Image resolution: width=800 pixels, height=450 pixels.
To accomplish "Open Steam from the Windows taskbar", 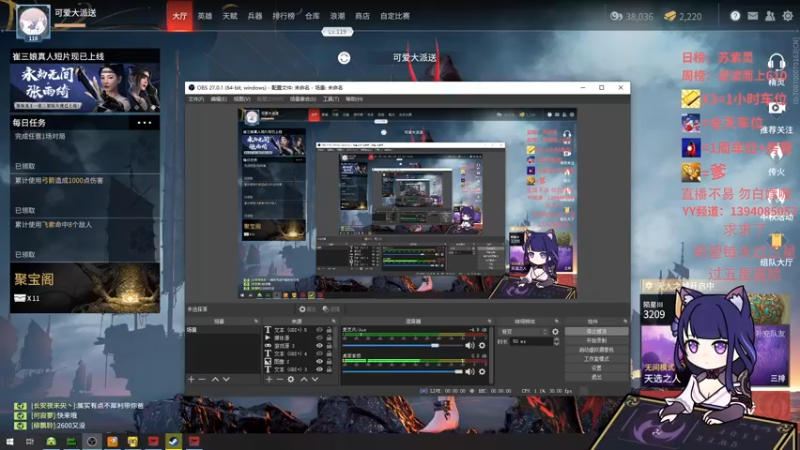I will (x=173, y=441).
